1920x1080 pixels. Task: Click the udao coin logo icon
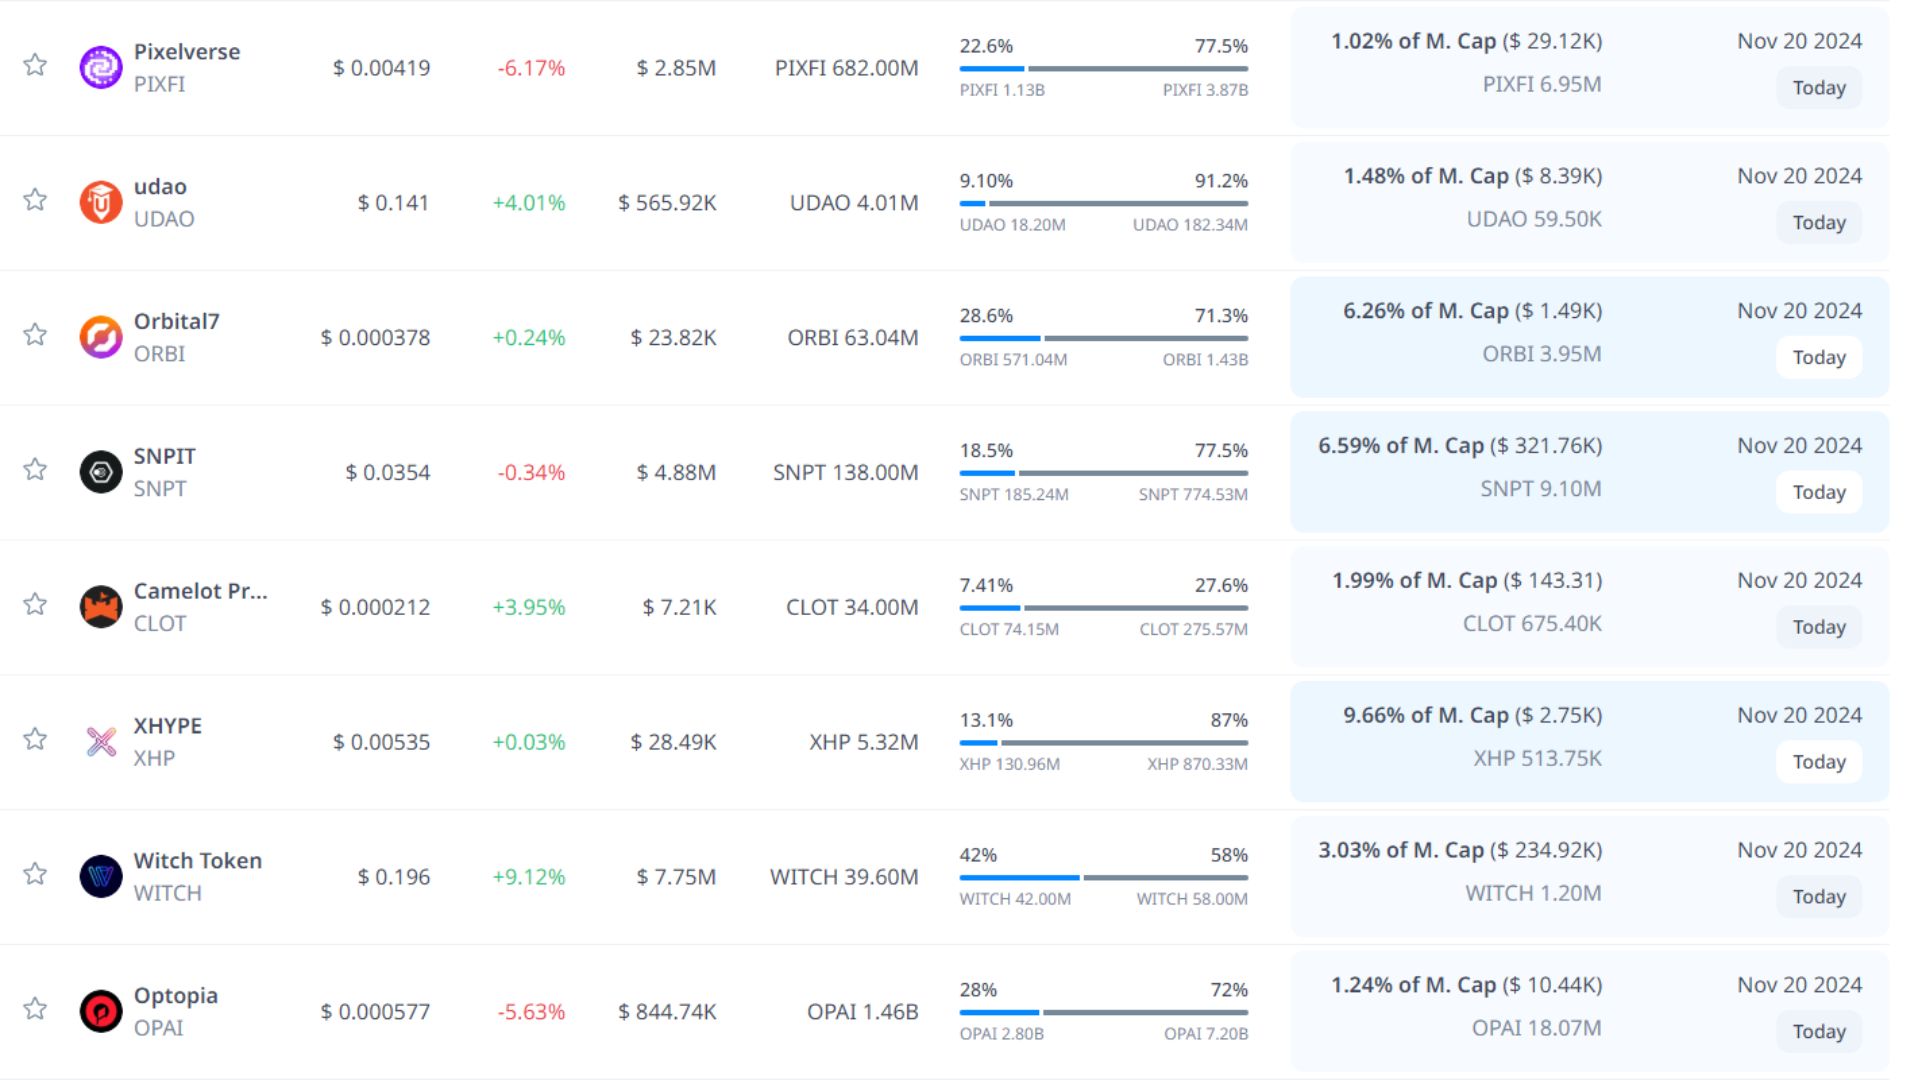point(100,203)
